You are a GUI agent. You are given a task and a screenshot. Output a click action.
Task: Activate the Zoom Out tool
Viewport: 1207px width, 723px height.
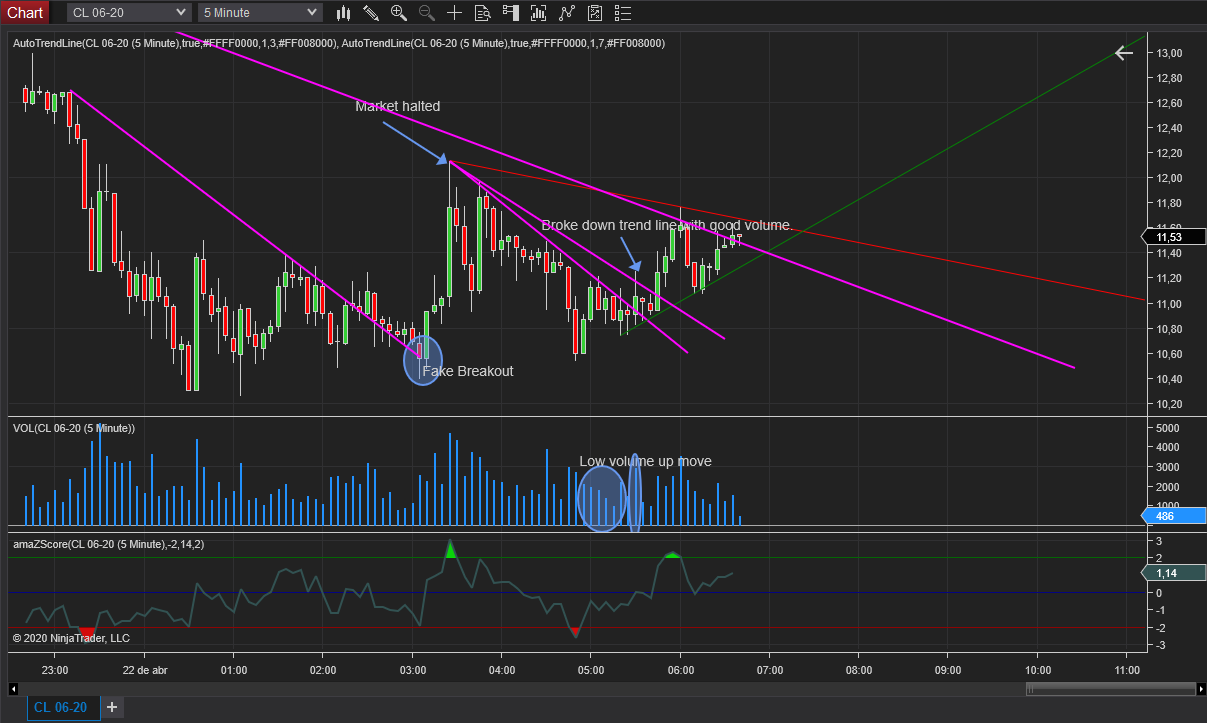pos(426,13)
